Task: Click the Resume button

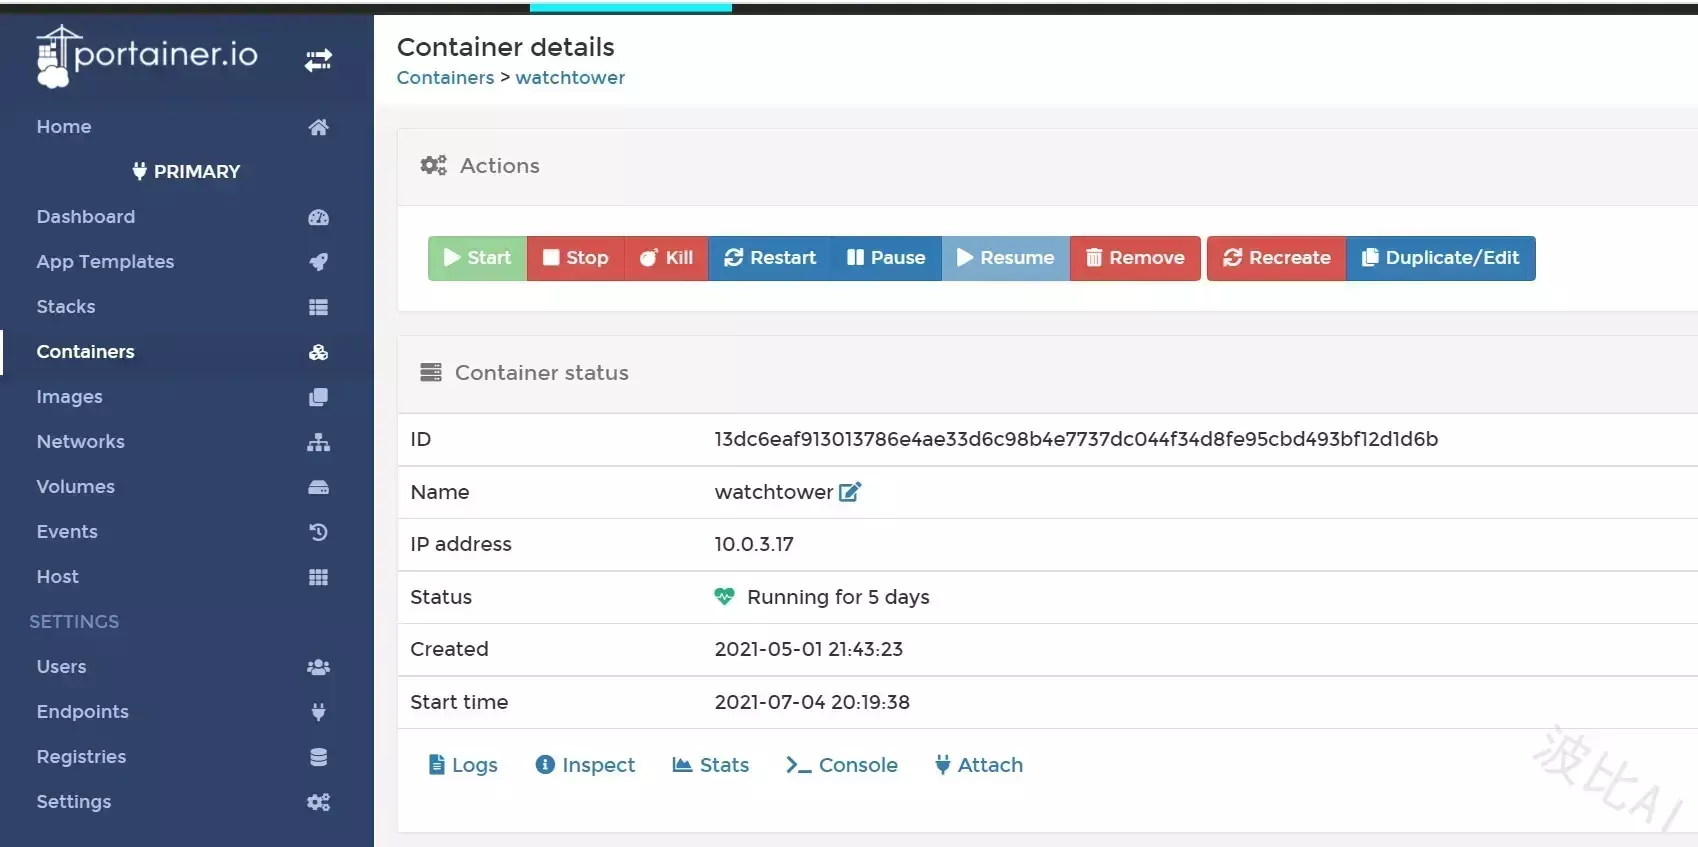Action: [x=1006, y=258]
